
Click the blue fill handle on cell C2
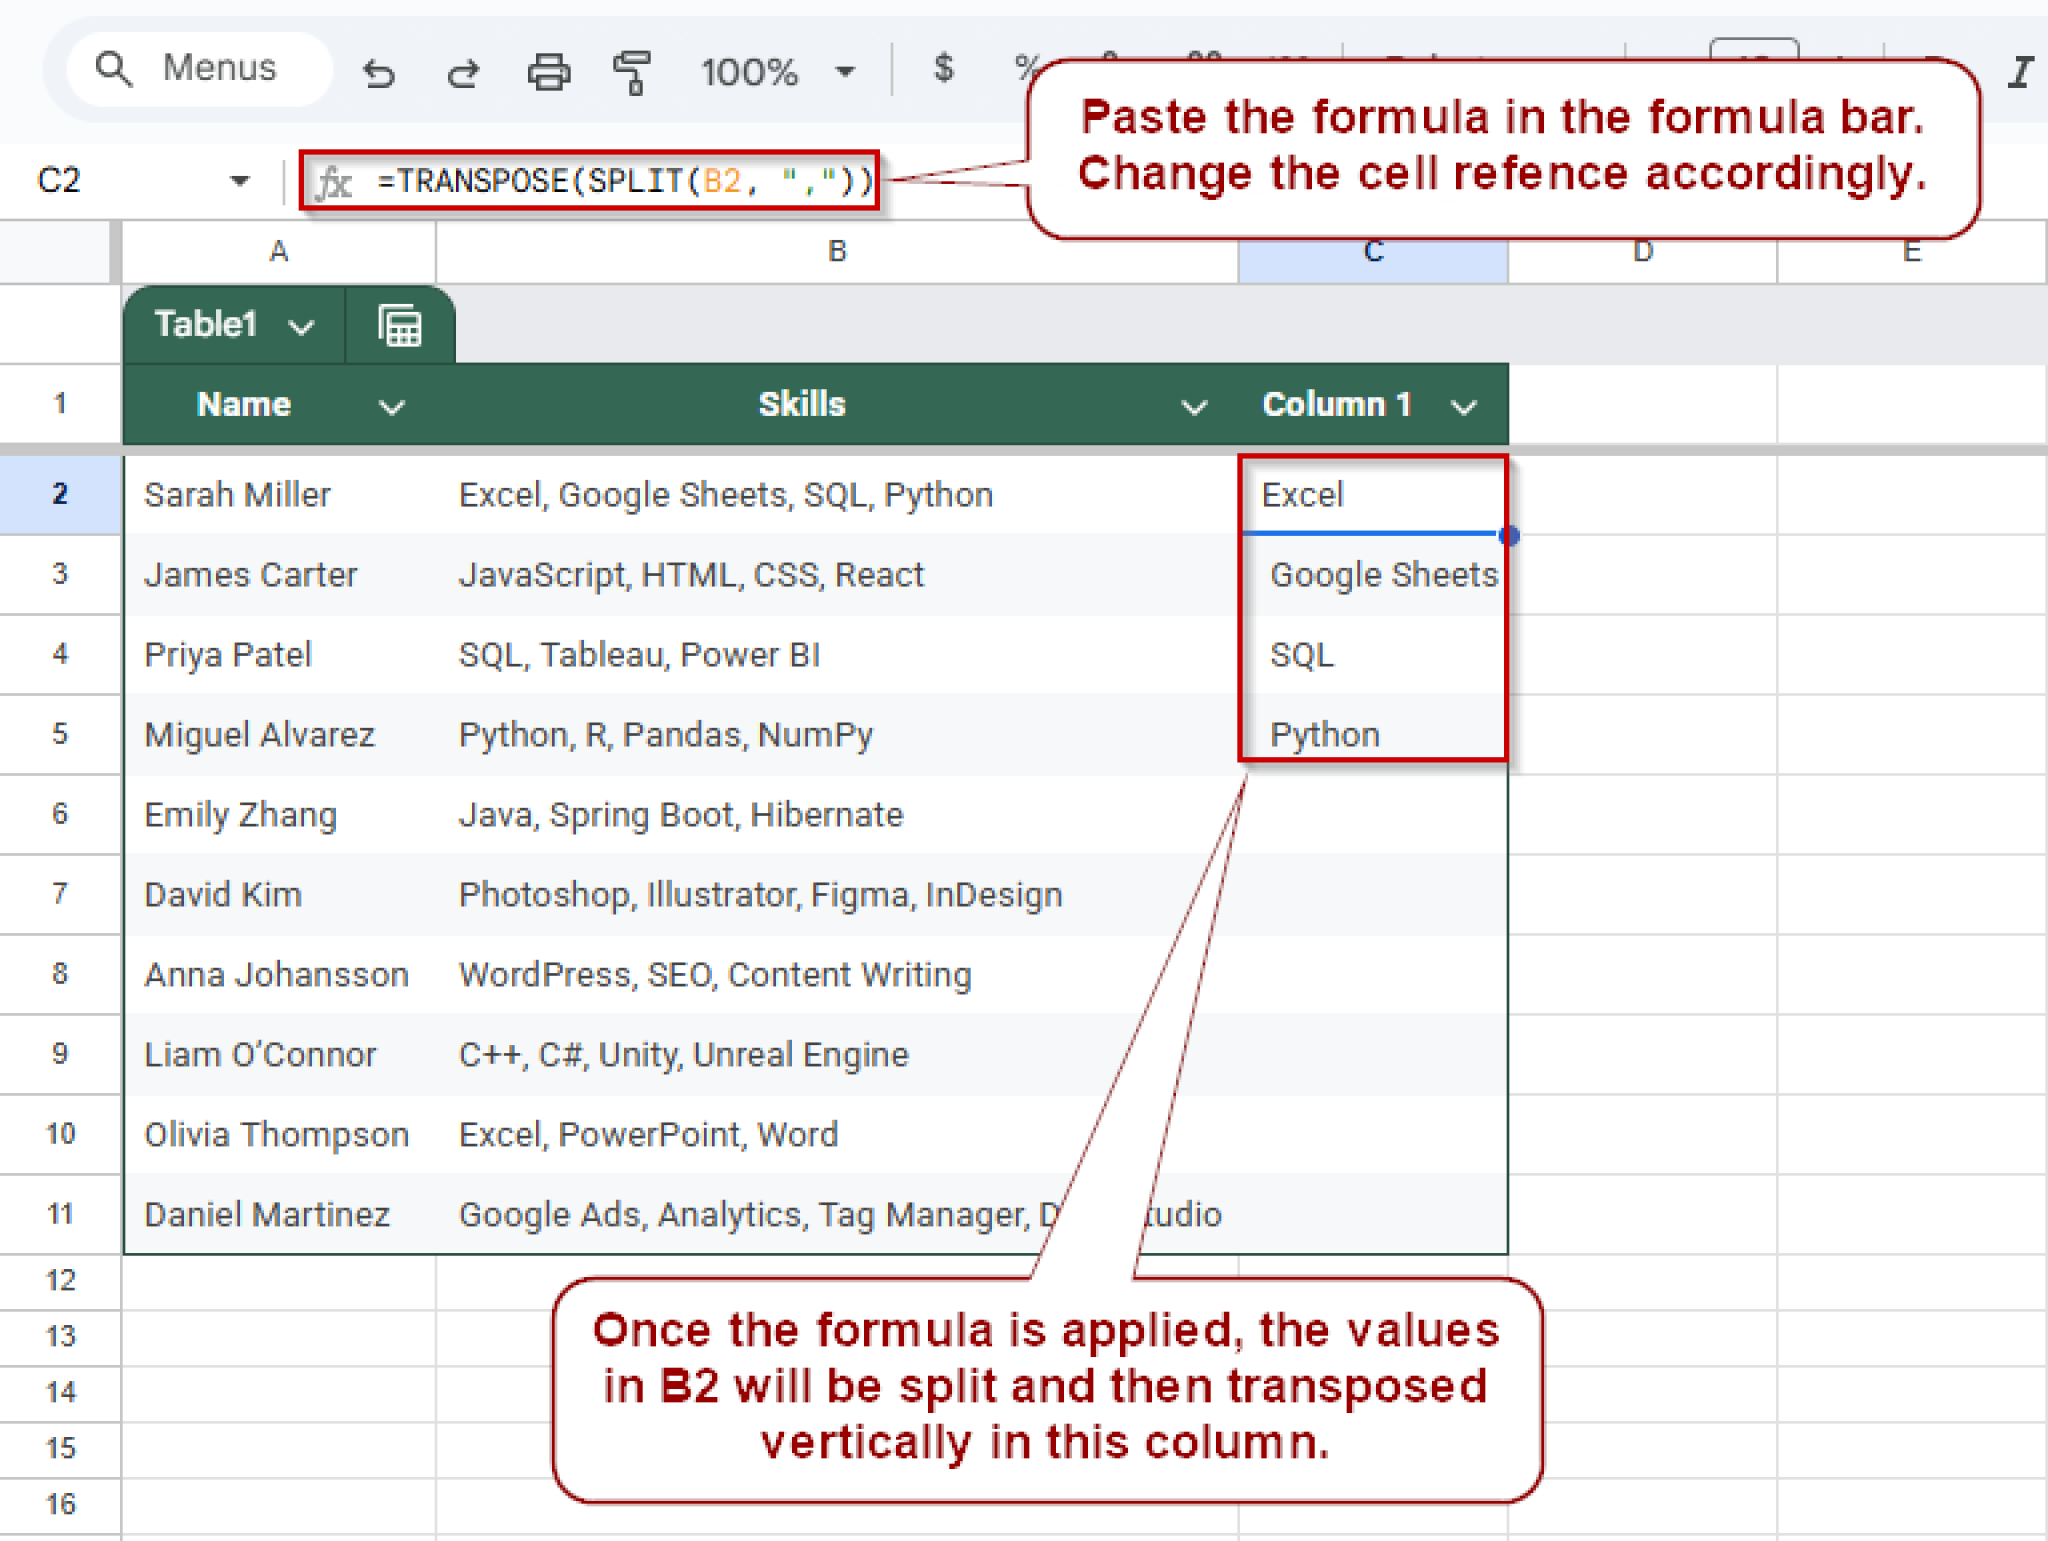(1510, 535)
